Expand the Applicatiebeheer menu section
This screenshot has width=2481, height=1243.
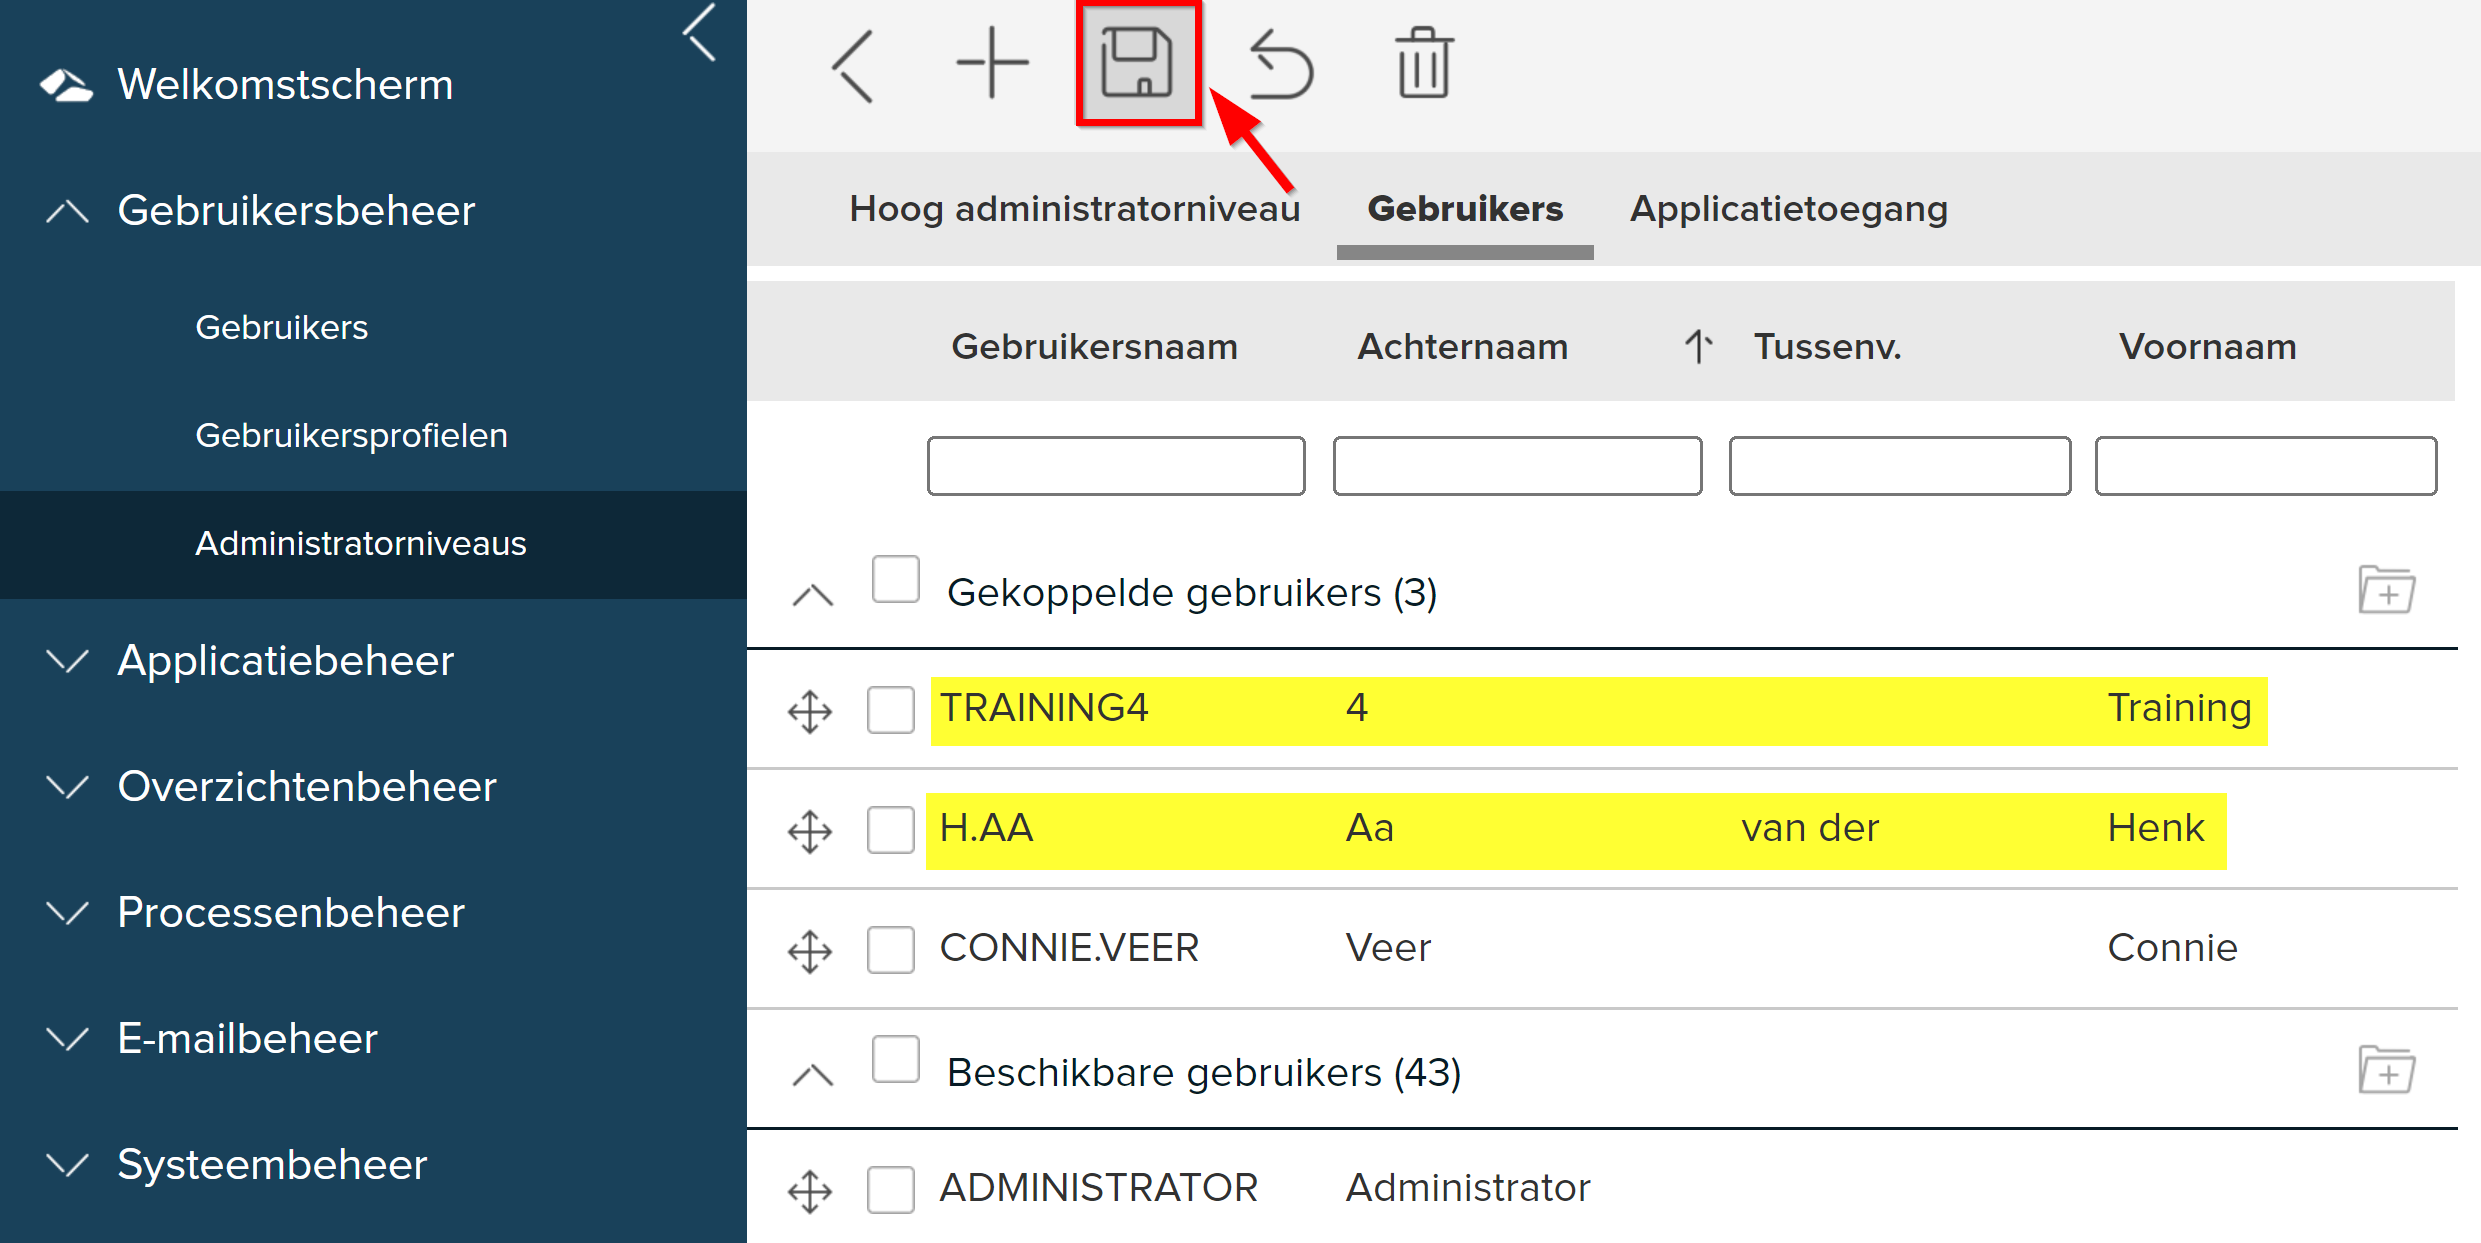pos(68,661)
